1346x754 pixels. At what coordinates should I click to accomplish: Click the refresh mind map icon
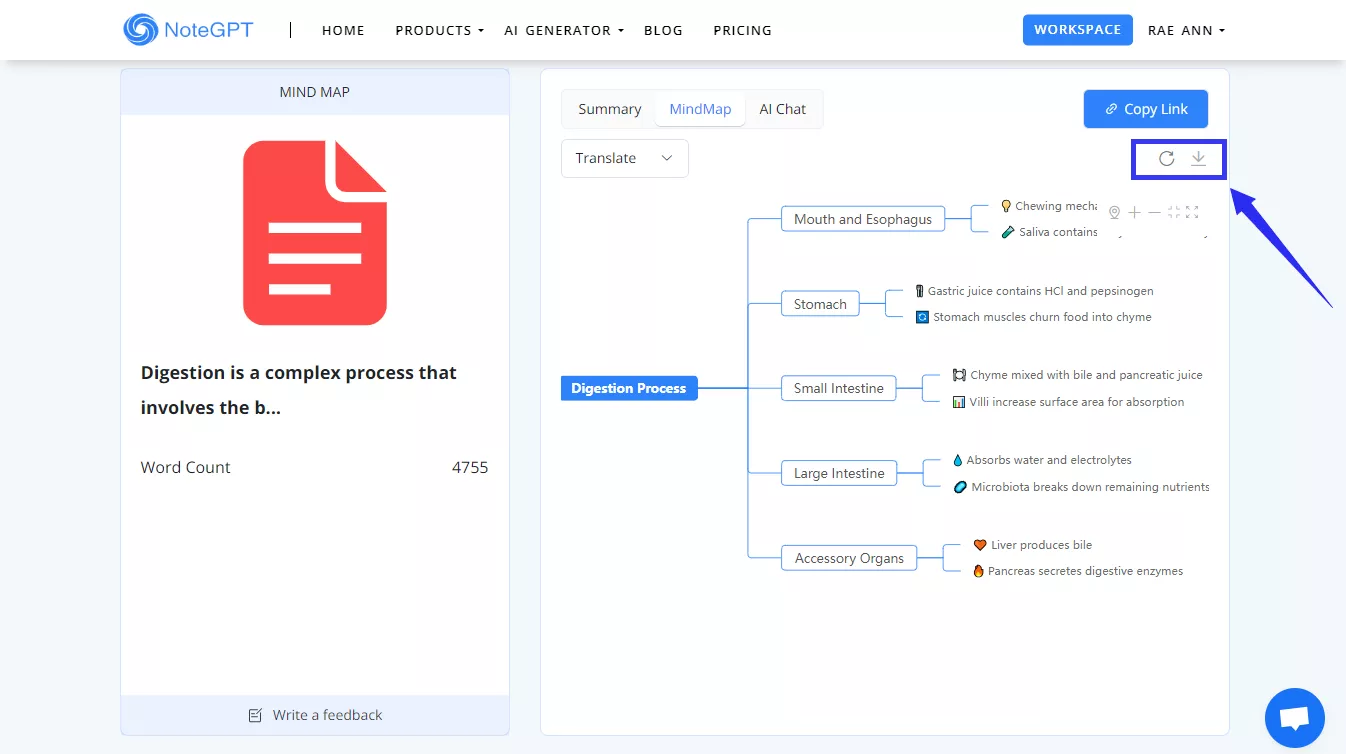1166,158
